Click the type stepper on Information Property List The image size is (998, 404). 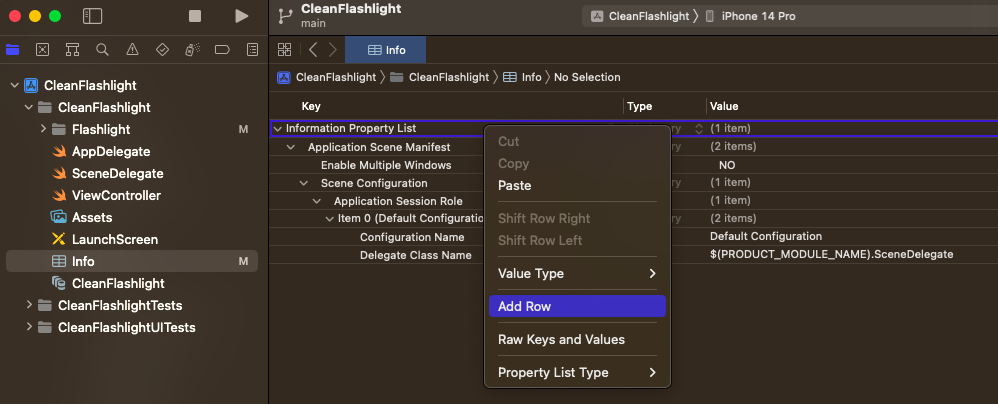click(698, 129)
